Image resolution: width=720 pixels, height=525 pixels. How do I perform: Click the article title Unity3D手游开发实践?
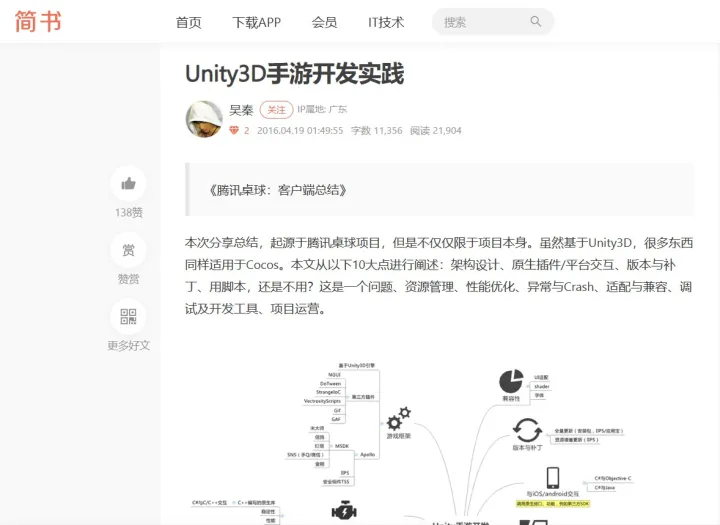click(294, 74)
